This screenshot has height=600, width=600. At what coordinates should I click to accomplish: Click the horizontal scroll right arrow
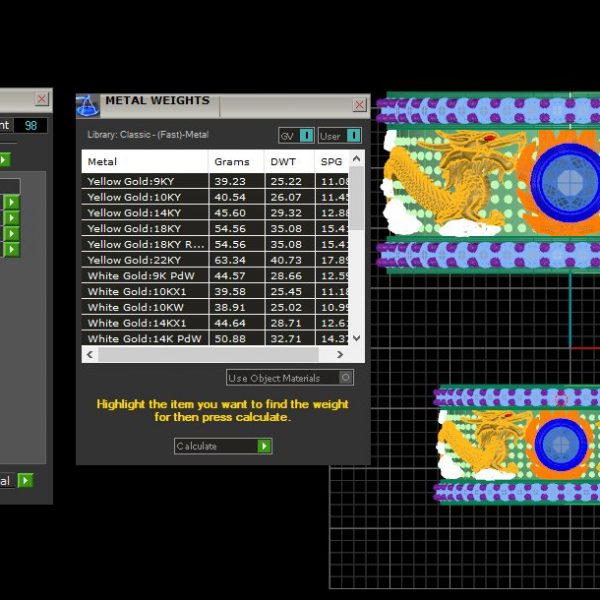tap(339, 354)
